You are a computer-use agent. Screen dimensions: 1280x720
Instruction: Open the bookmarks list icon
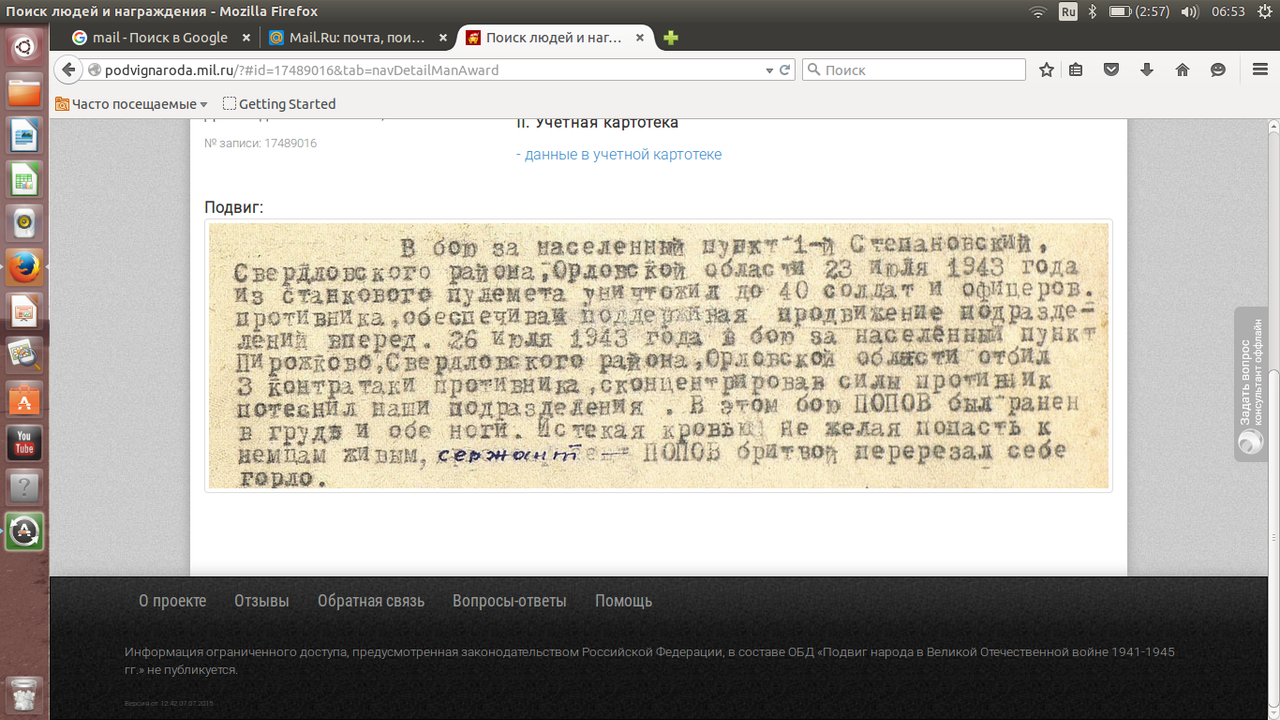(1076, 70)
